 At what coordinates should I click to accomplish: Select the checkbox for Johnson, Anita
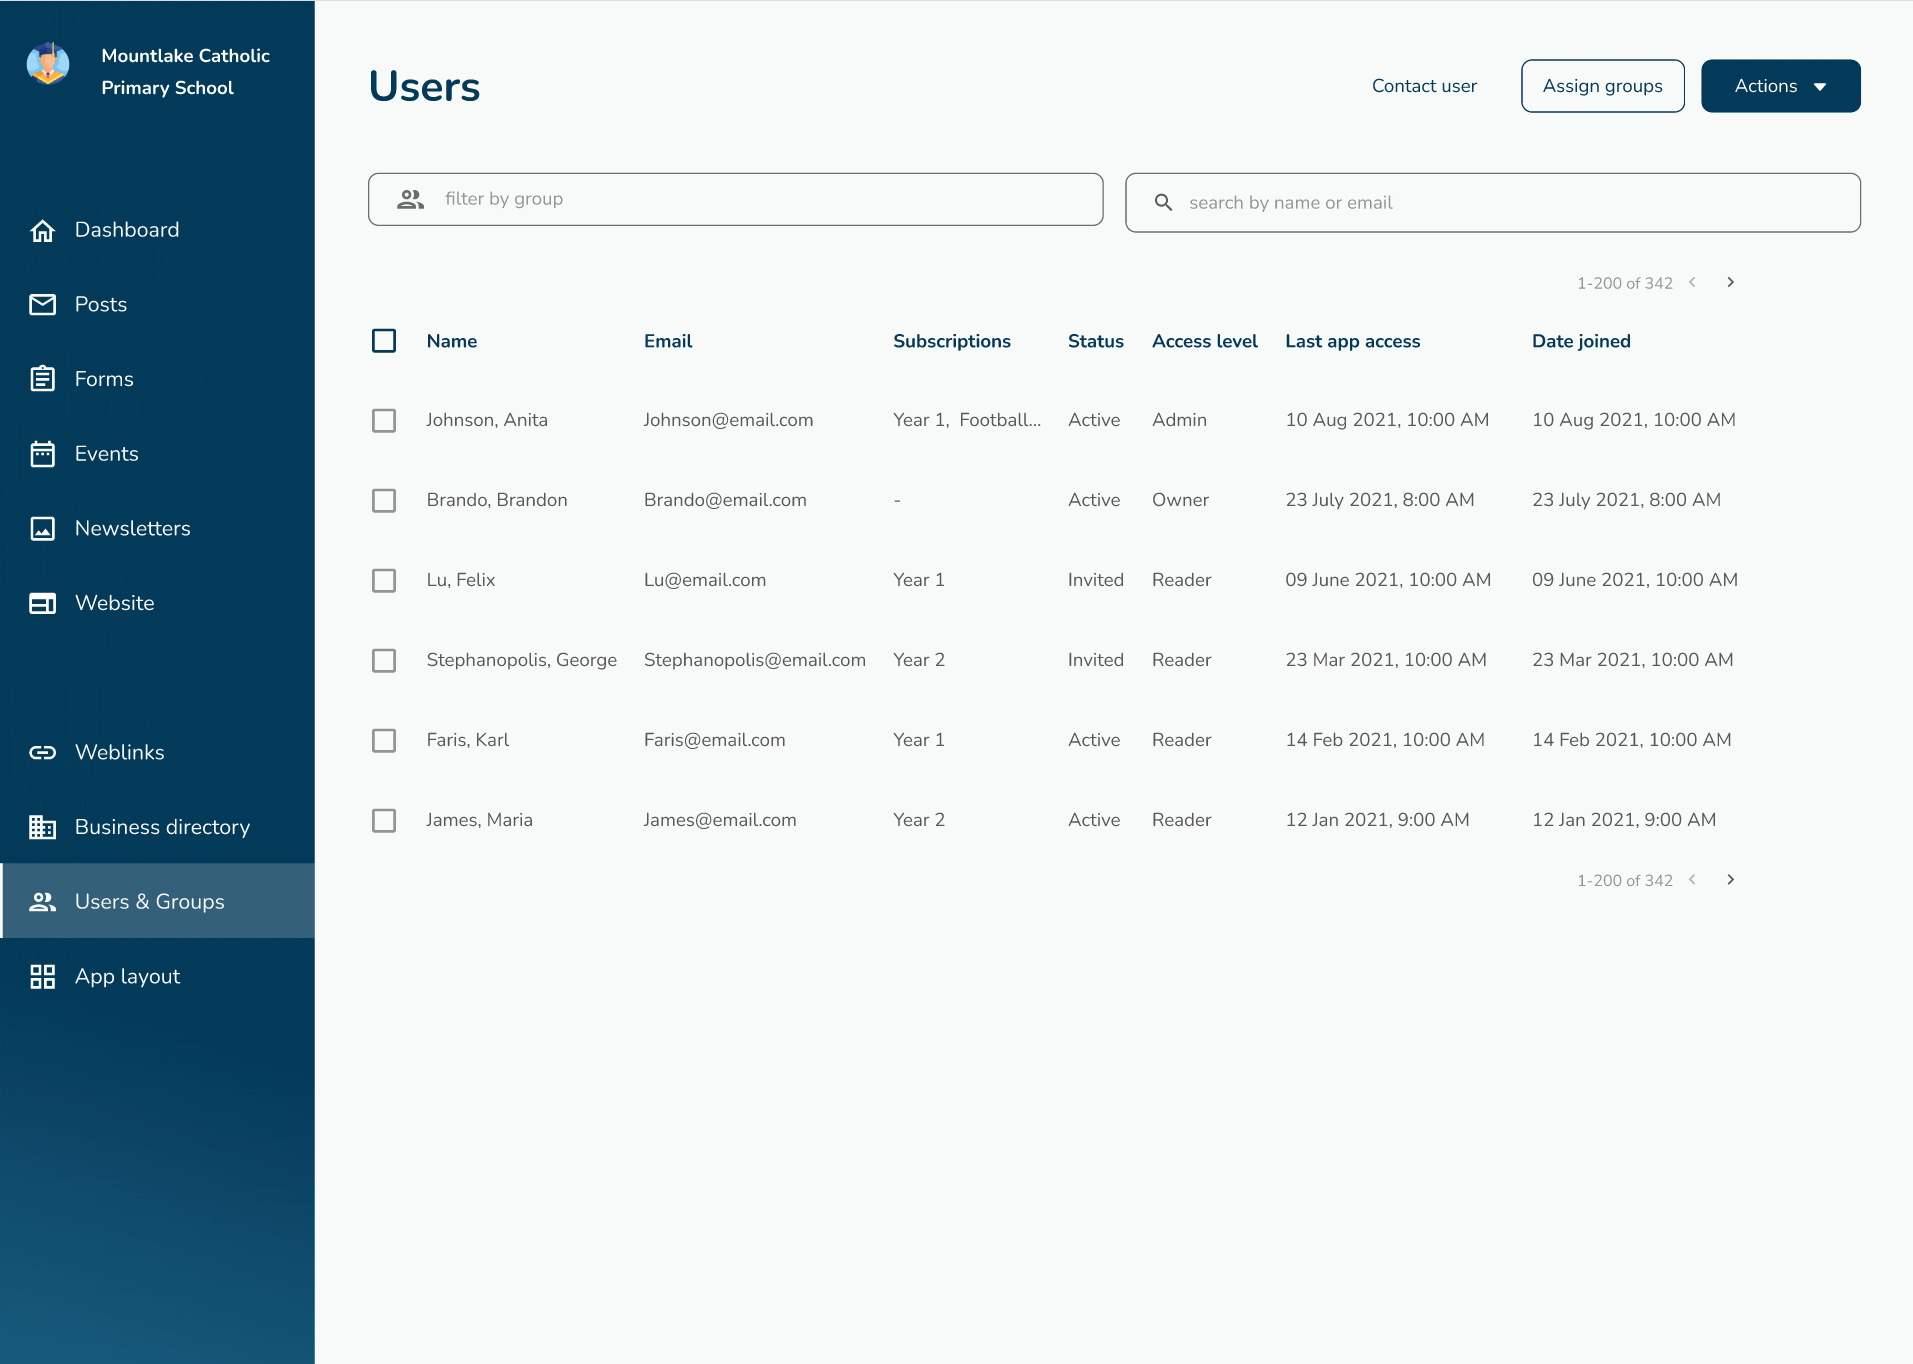click(384, 420)
